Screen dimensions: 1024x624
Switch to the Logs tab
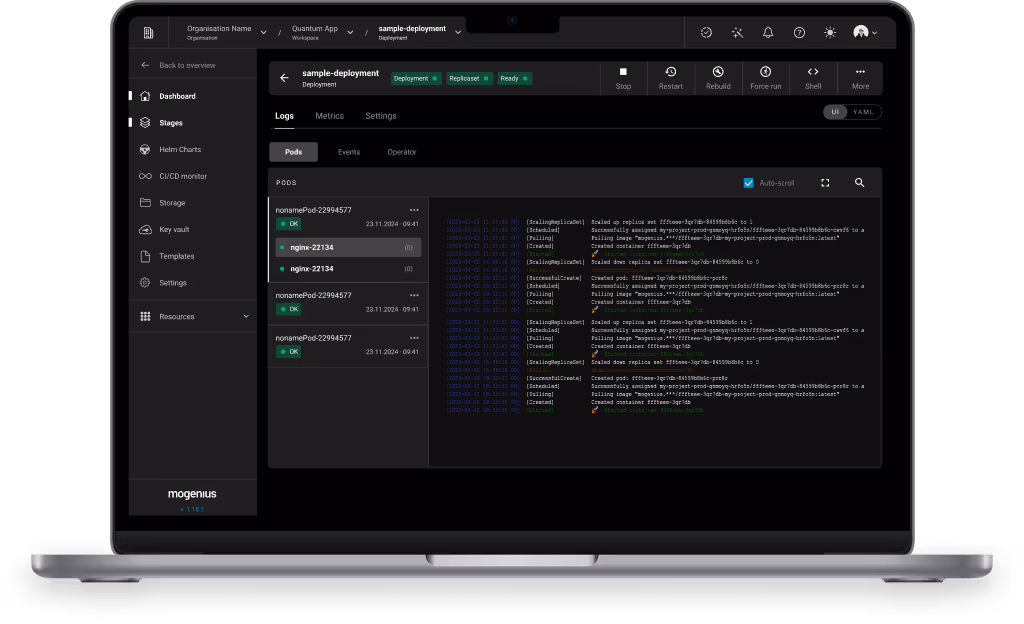pos(284,116)
